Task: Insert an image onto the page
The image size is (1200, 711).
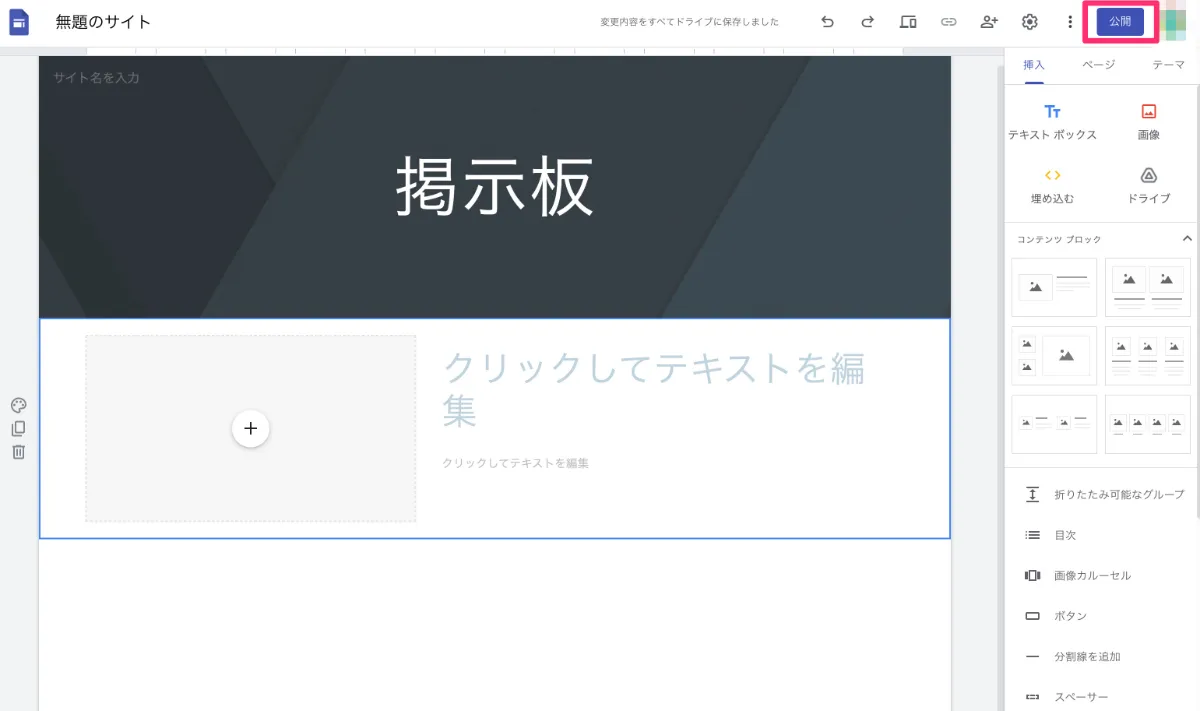Action: tap(1147, 119)
